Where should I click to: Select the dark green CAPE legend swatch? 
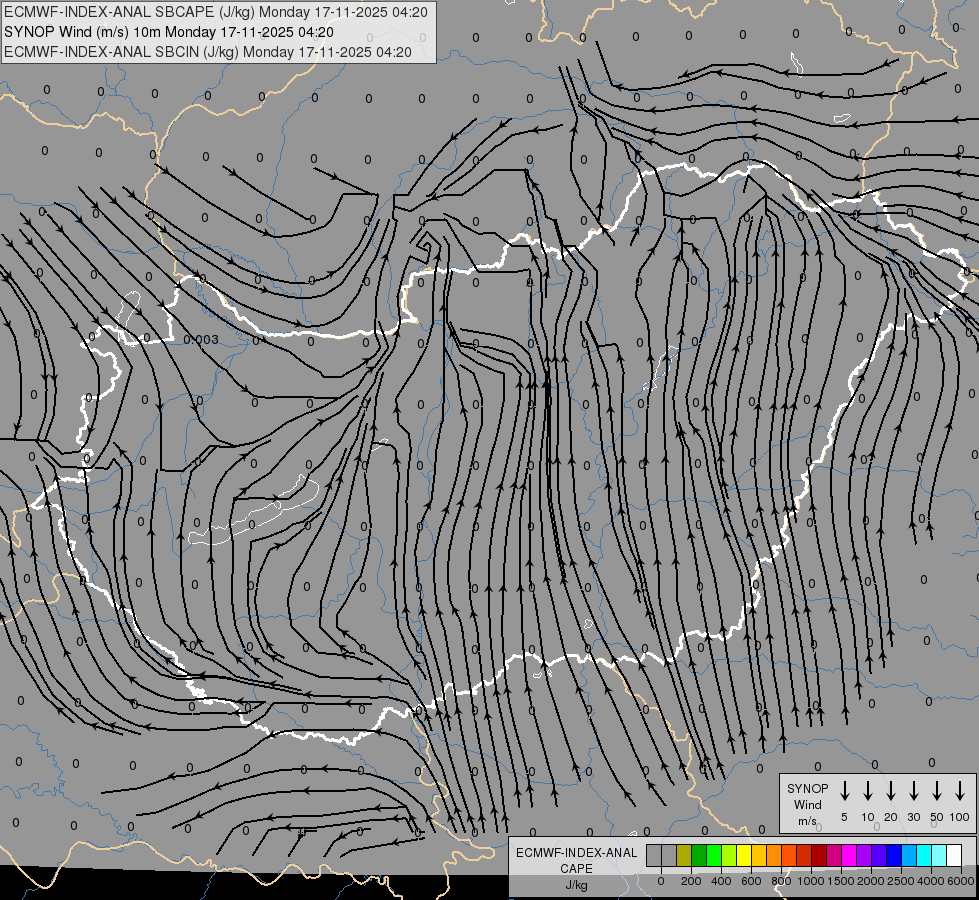[x=699, y=855]
